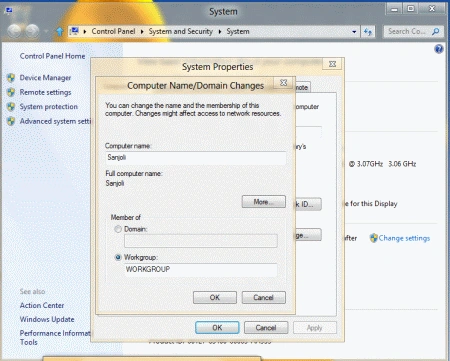Select System and Security in breadcrumb
Viewport: 450px width, 361px height.
coord(181,31)
